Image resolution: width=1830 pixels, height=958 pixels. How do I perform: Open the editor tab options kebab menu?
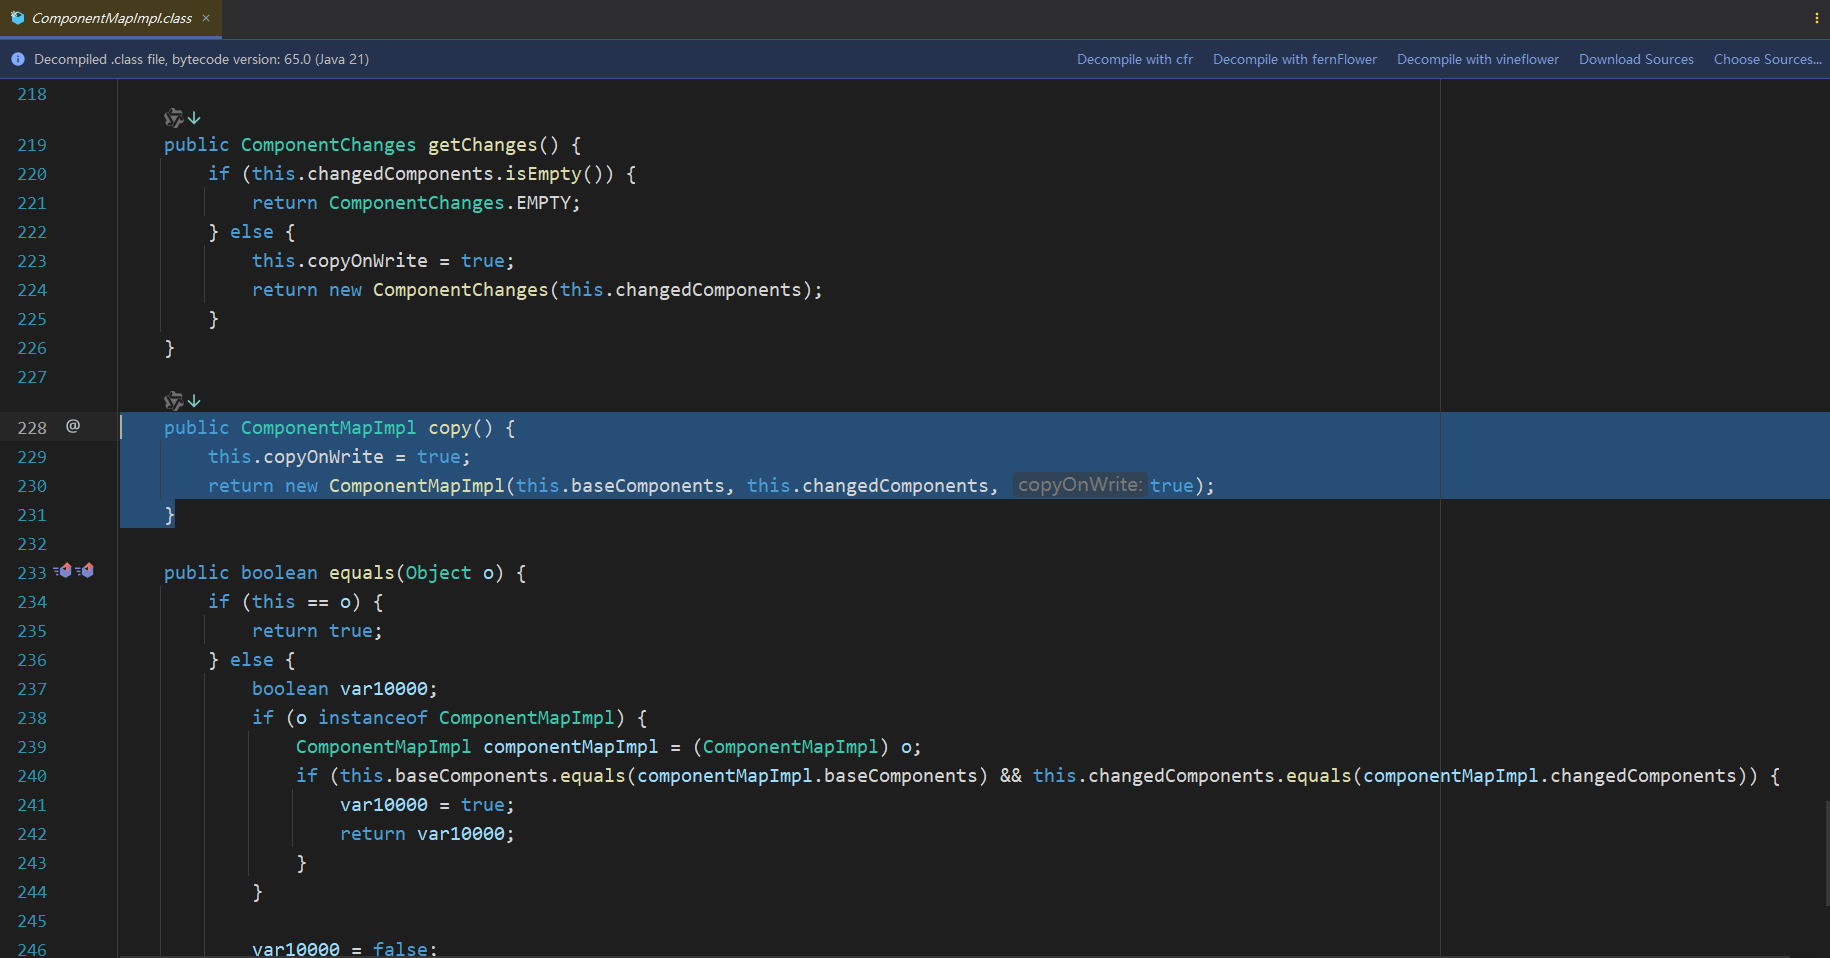[1816, 18]
